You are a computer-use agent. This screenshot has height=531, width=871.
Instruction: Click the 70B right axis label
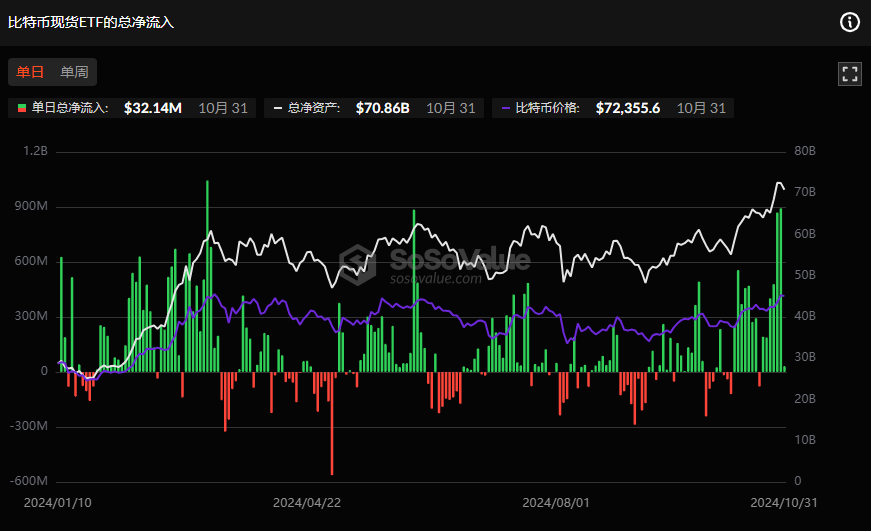(x=805, y=192)
